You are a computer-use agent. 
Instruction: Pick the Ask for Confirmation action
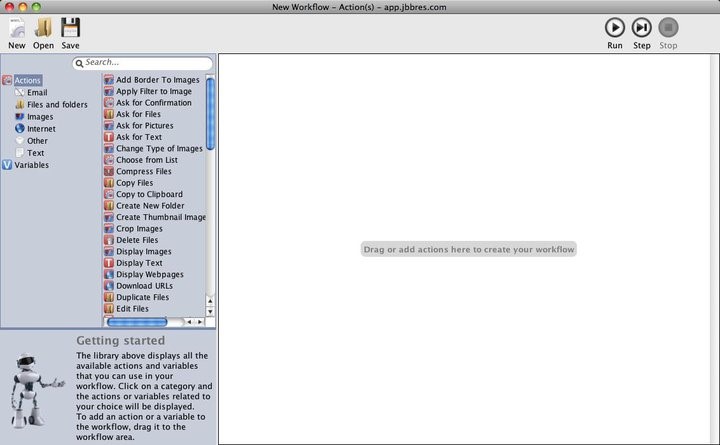(x=153, y=103)
